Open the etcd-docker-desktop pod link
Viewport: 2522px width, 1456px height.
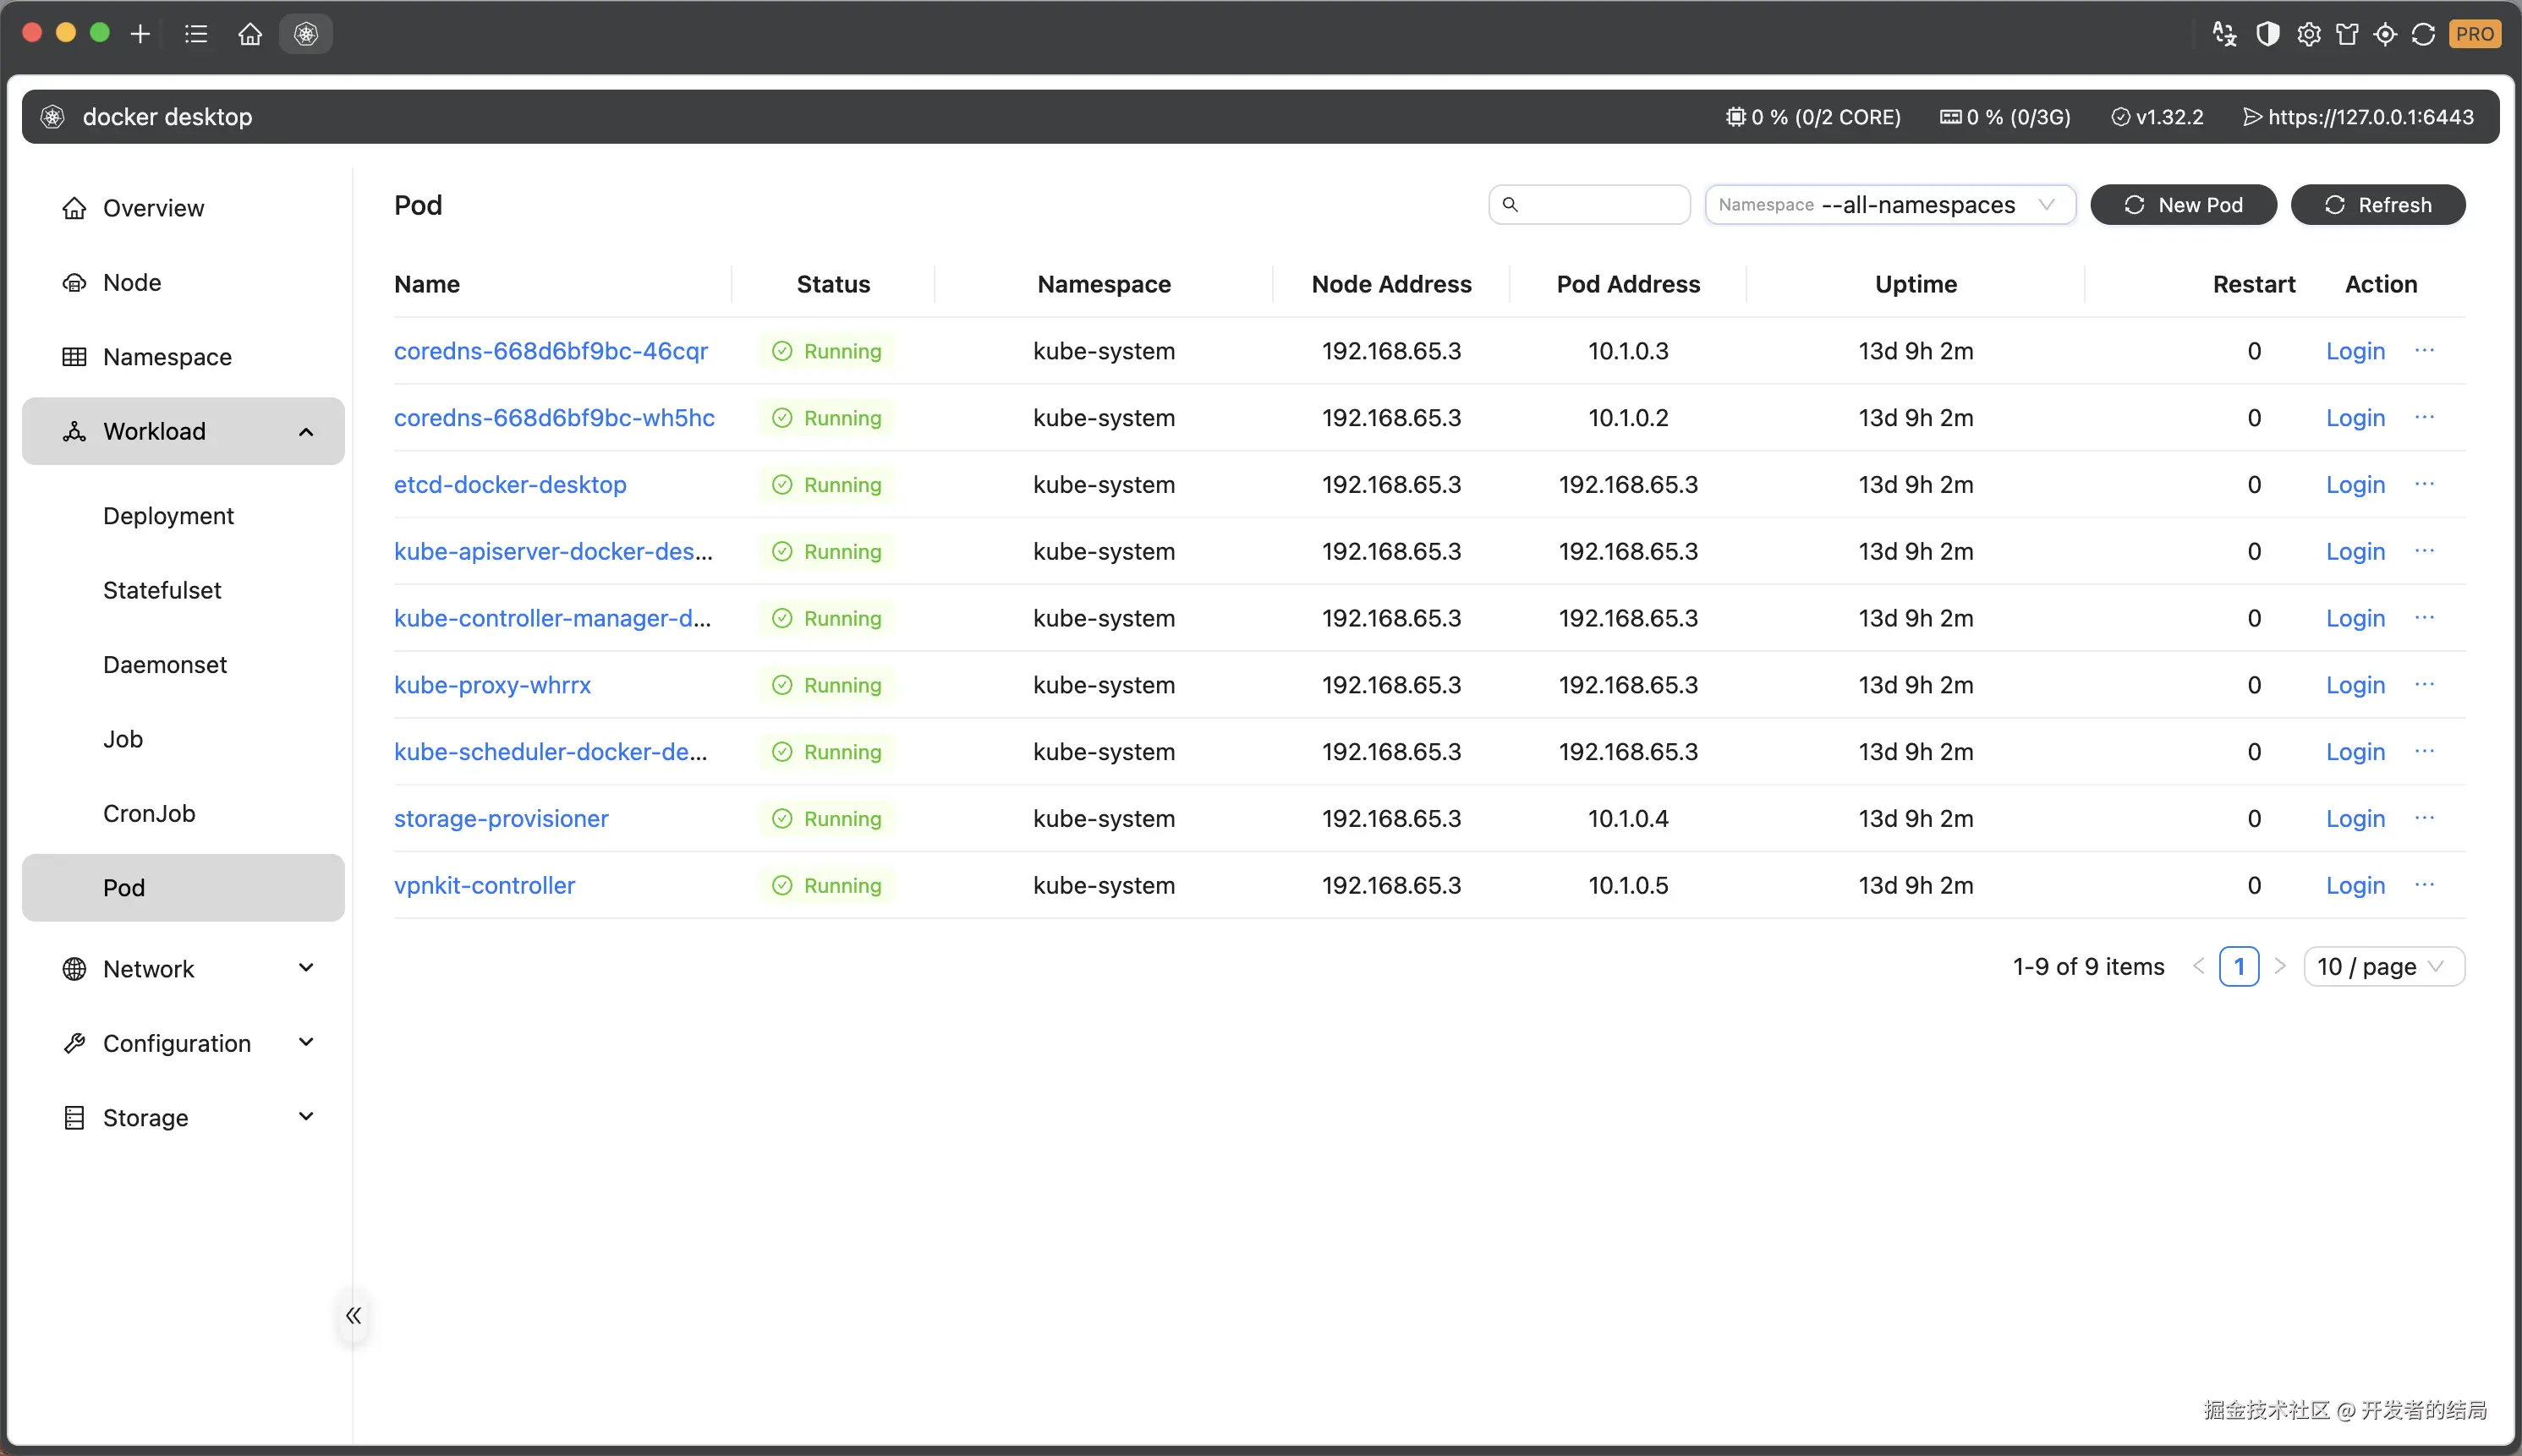point(510,485)
